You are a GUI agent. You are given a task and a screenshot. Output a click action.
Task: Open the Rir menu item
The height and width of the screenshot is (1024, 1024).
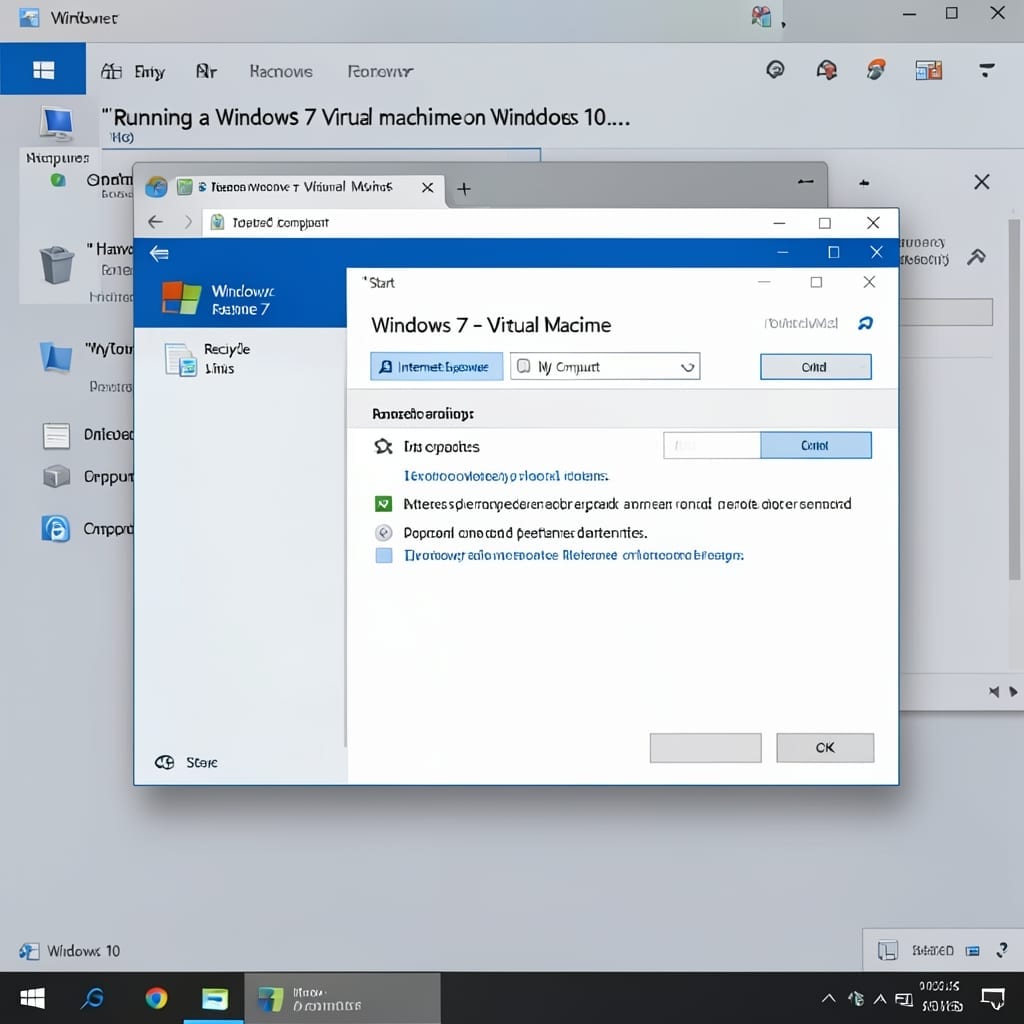click(x=206, y=71)
